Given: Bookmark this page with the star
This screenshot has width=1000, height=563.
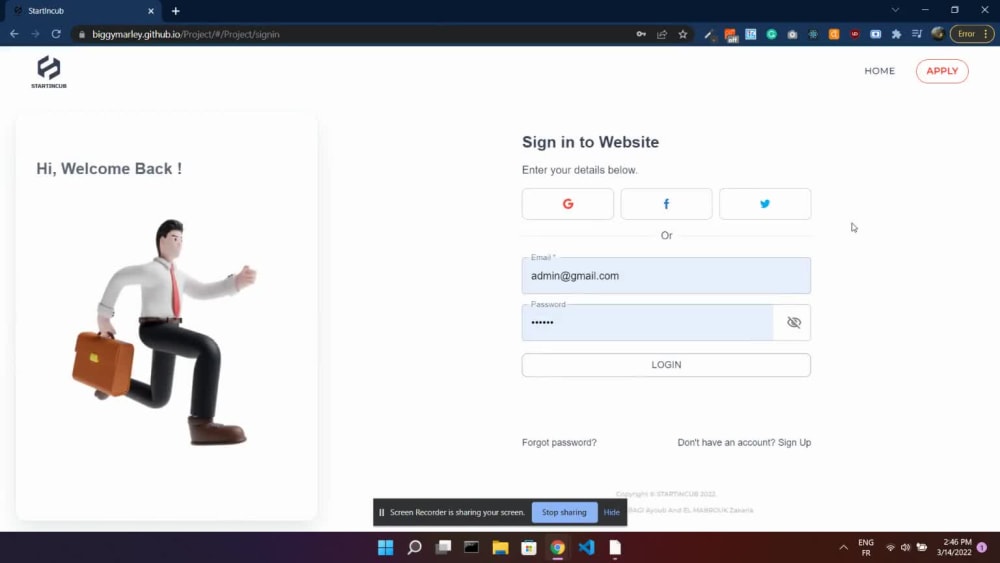Looking at the screenshot, I should [x=683, y=34].
